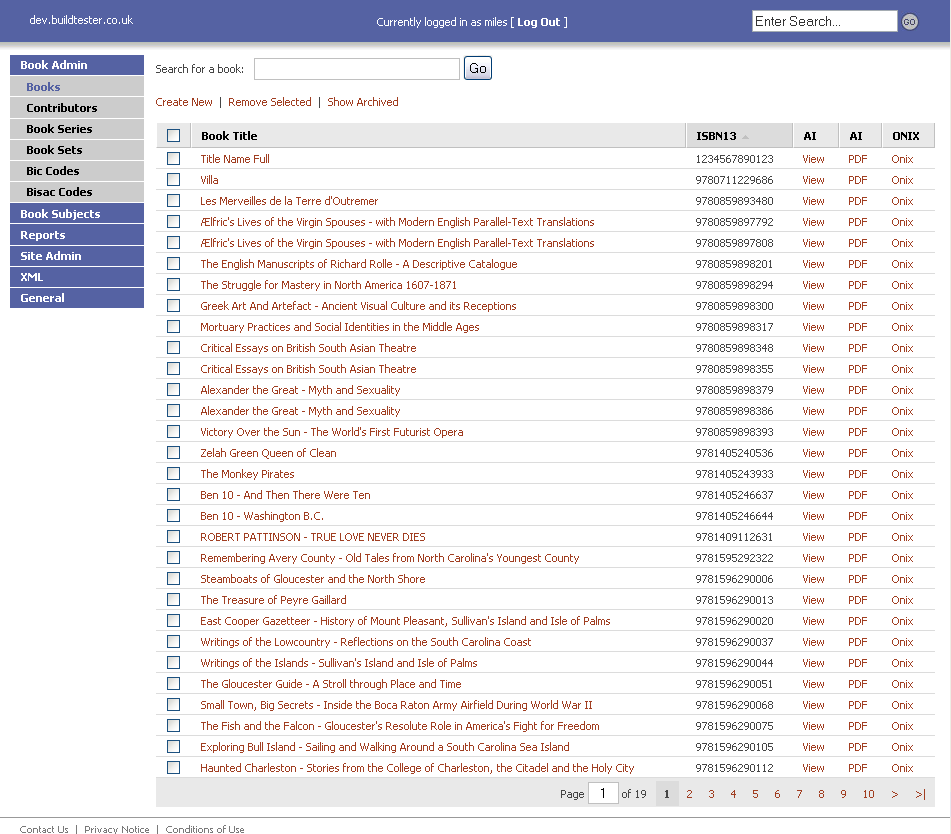Click PDF for Villa row
Viewport: 951px width, 834px height.
(857, 180)
